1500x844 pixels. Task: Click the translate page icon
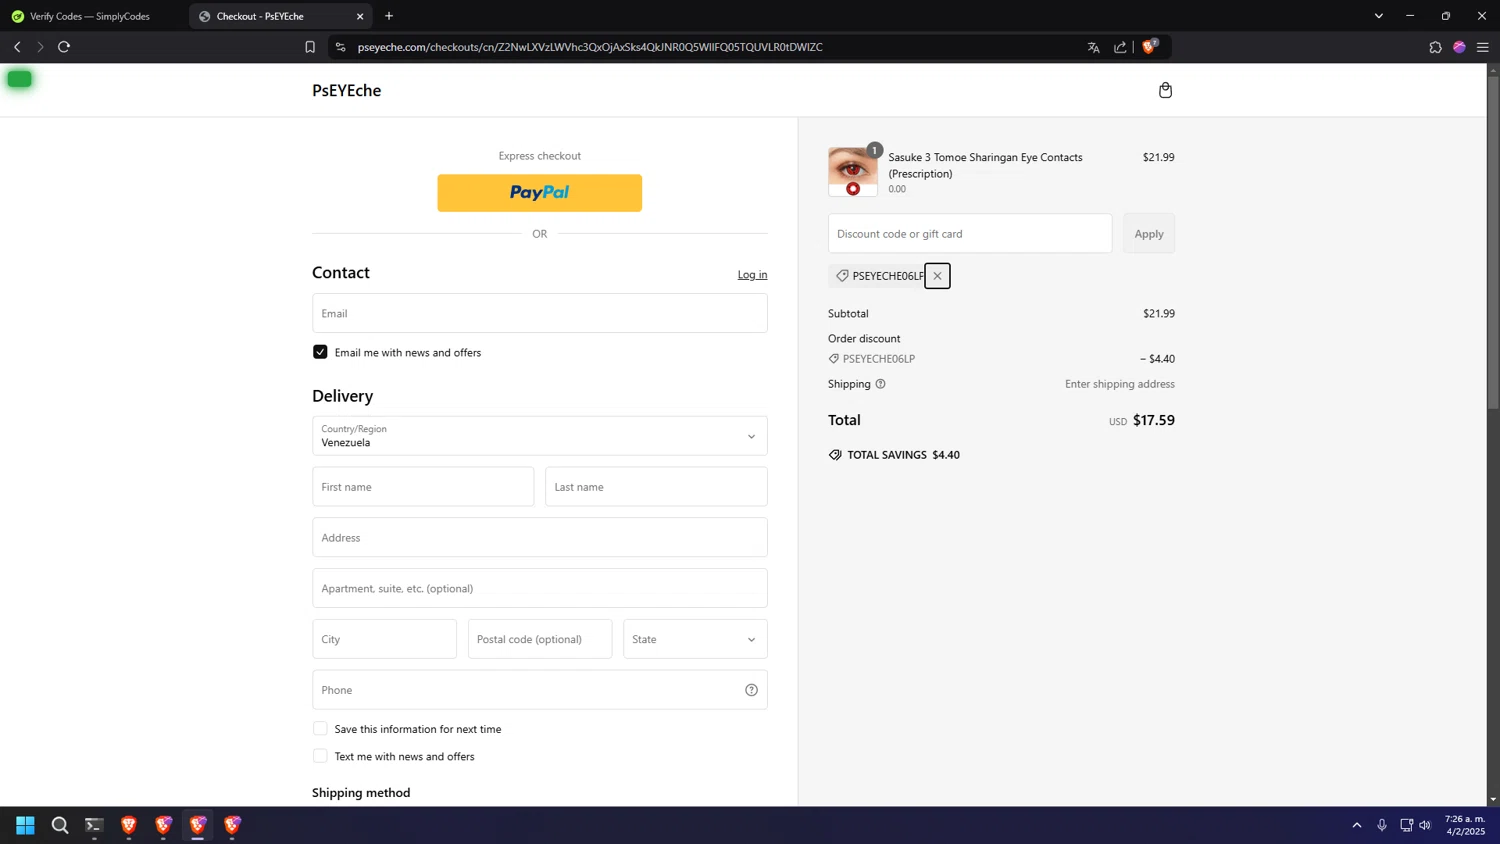coord(1093,47)
